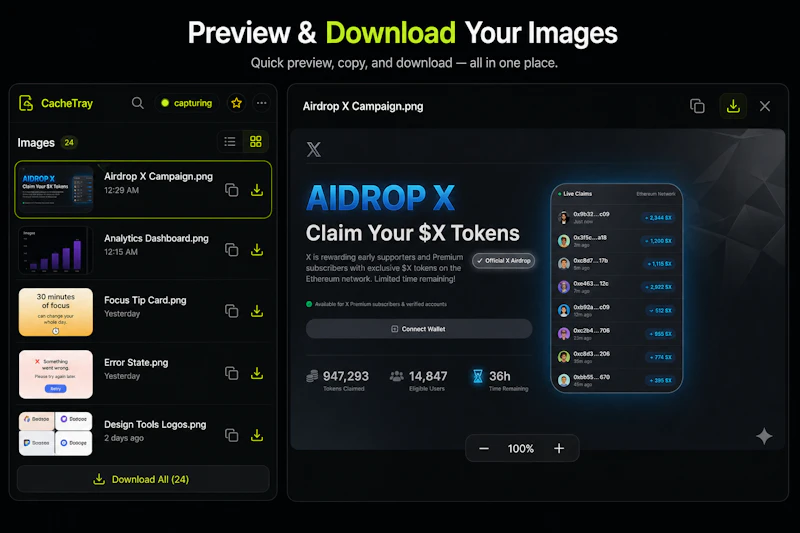Viewport: 800px width, 533px height.
Task: Click the X logo in preview
Action: point(314,149)
